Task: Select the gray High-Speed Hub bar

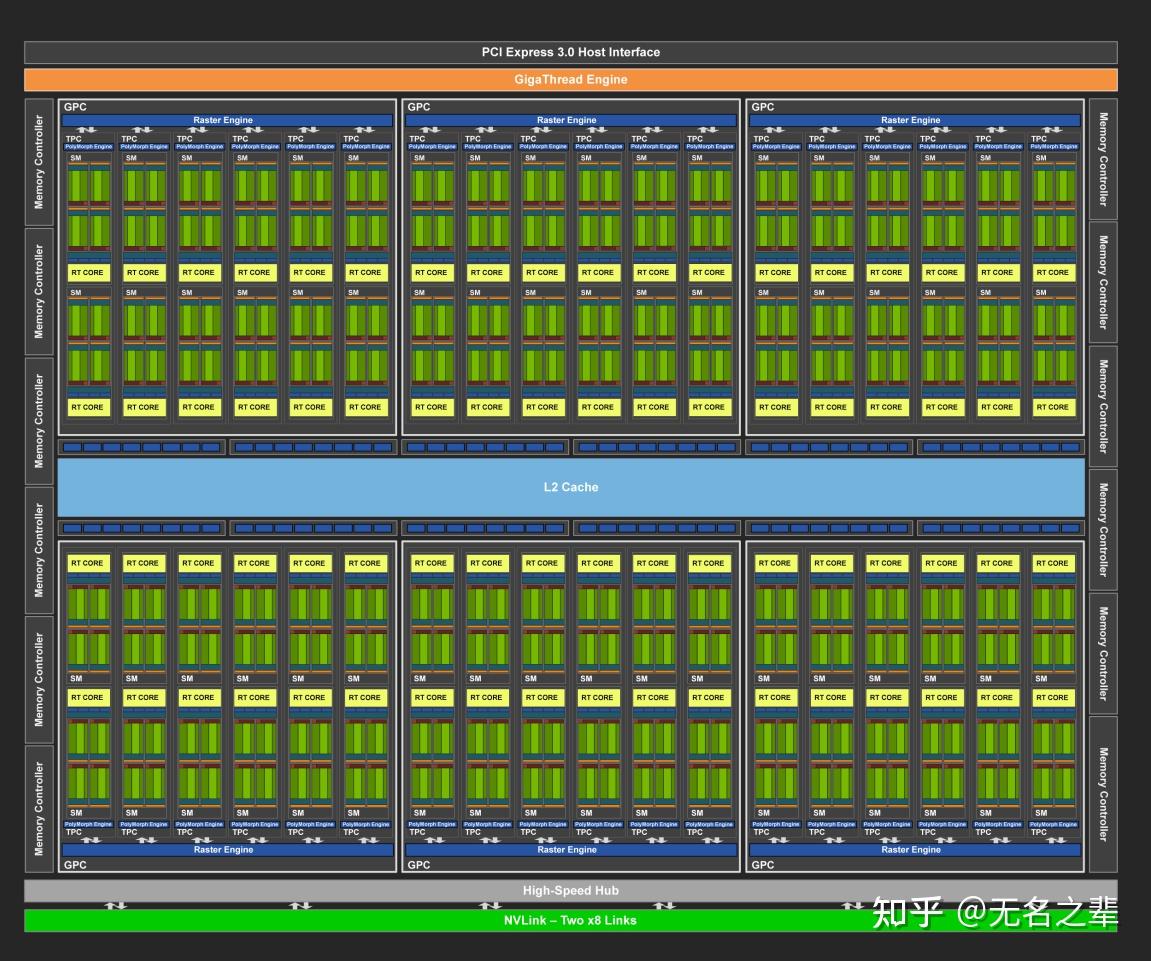Action: (x=570, y=891)
